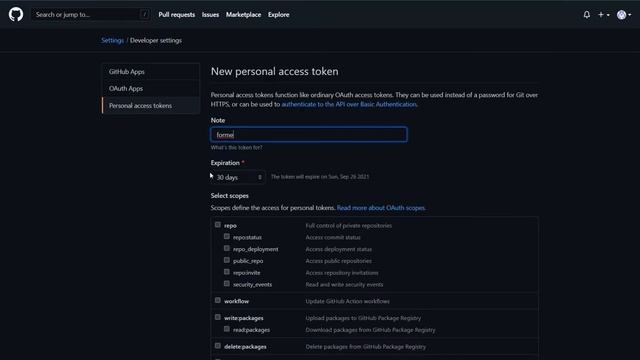
Task: Click the slash shortcut key icon in search
Action: [144, 15]
